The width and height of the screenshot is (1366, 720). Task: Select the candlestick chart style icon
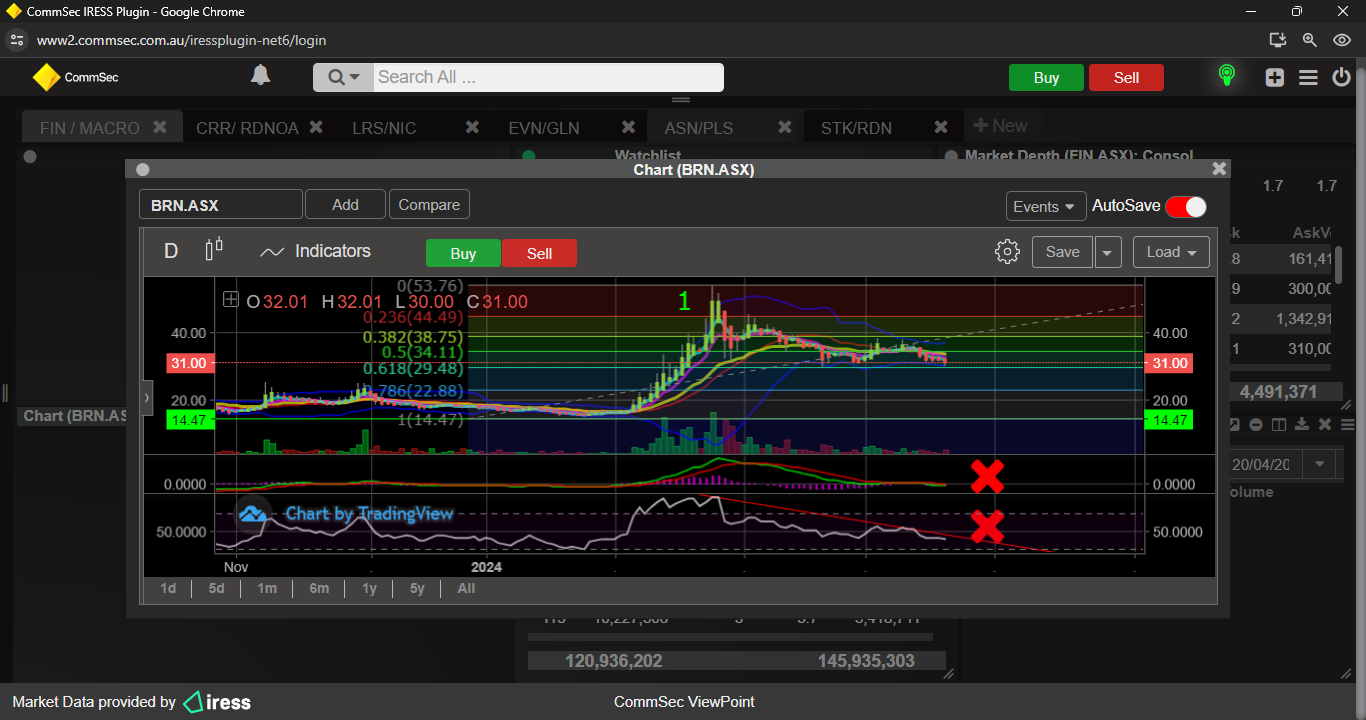213,250
